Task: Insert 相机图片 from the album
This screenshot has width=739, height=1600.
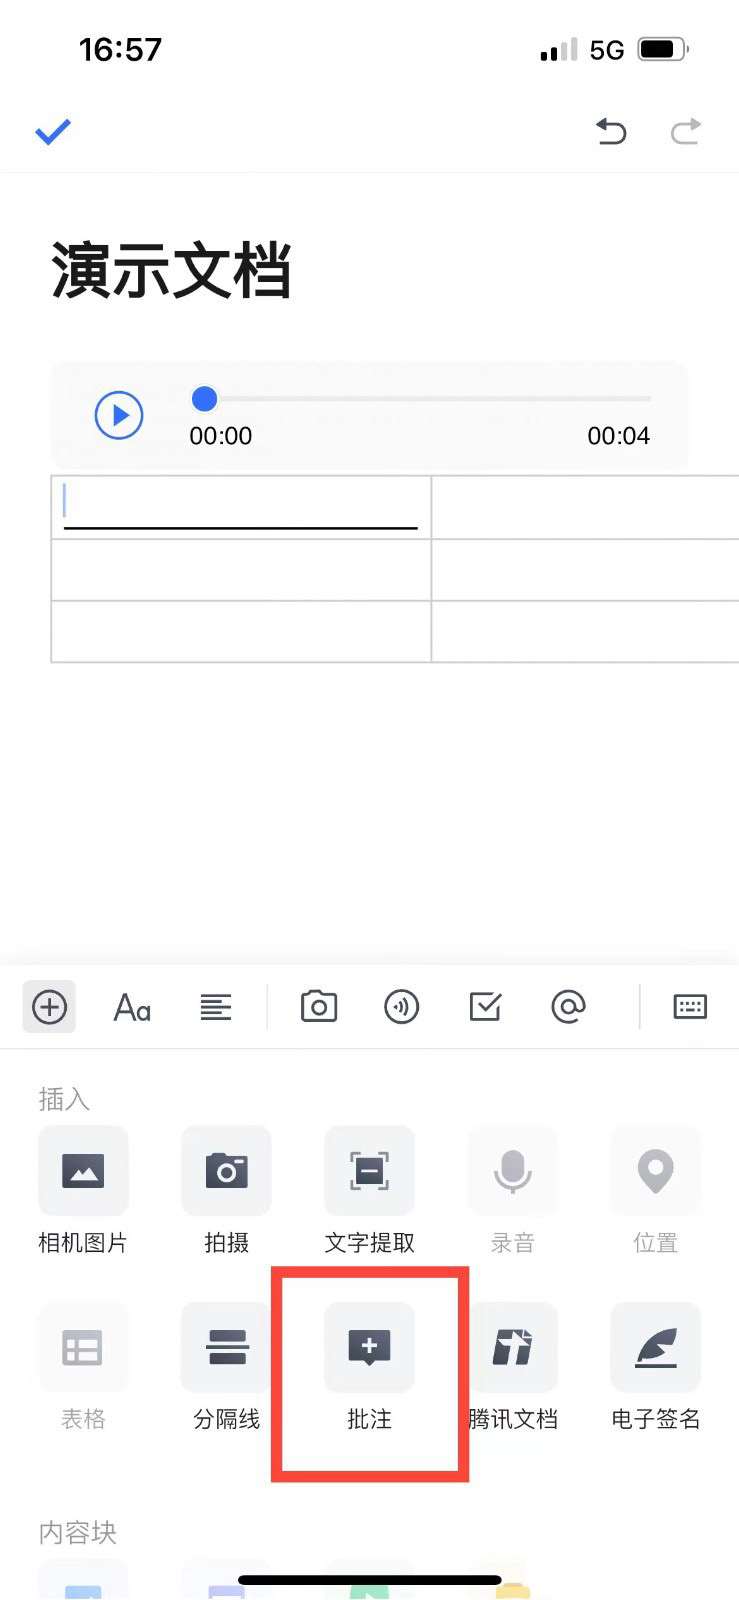Action: (83, 1171)
